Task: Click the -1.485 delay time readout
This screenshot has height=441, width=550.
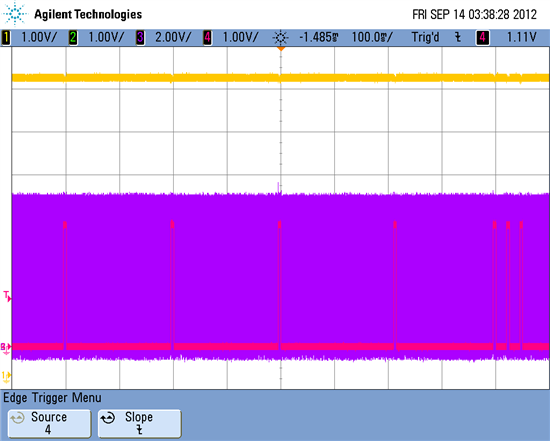Action: (x=318, y=37)
